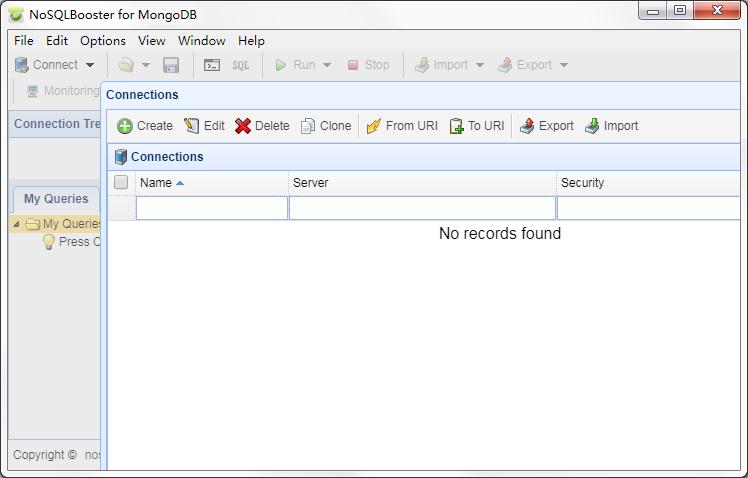Click the Import connections icon in dialog
Image resolution: width=748 pixels, height=478 pixels.
592,126
